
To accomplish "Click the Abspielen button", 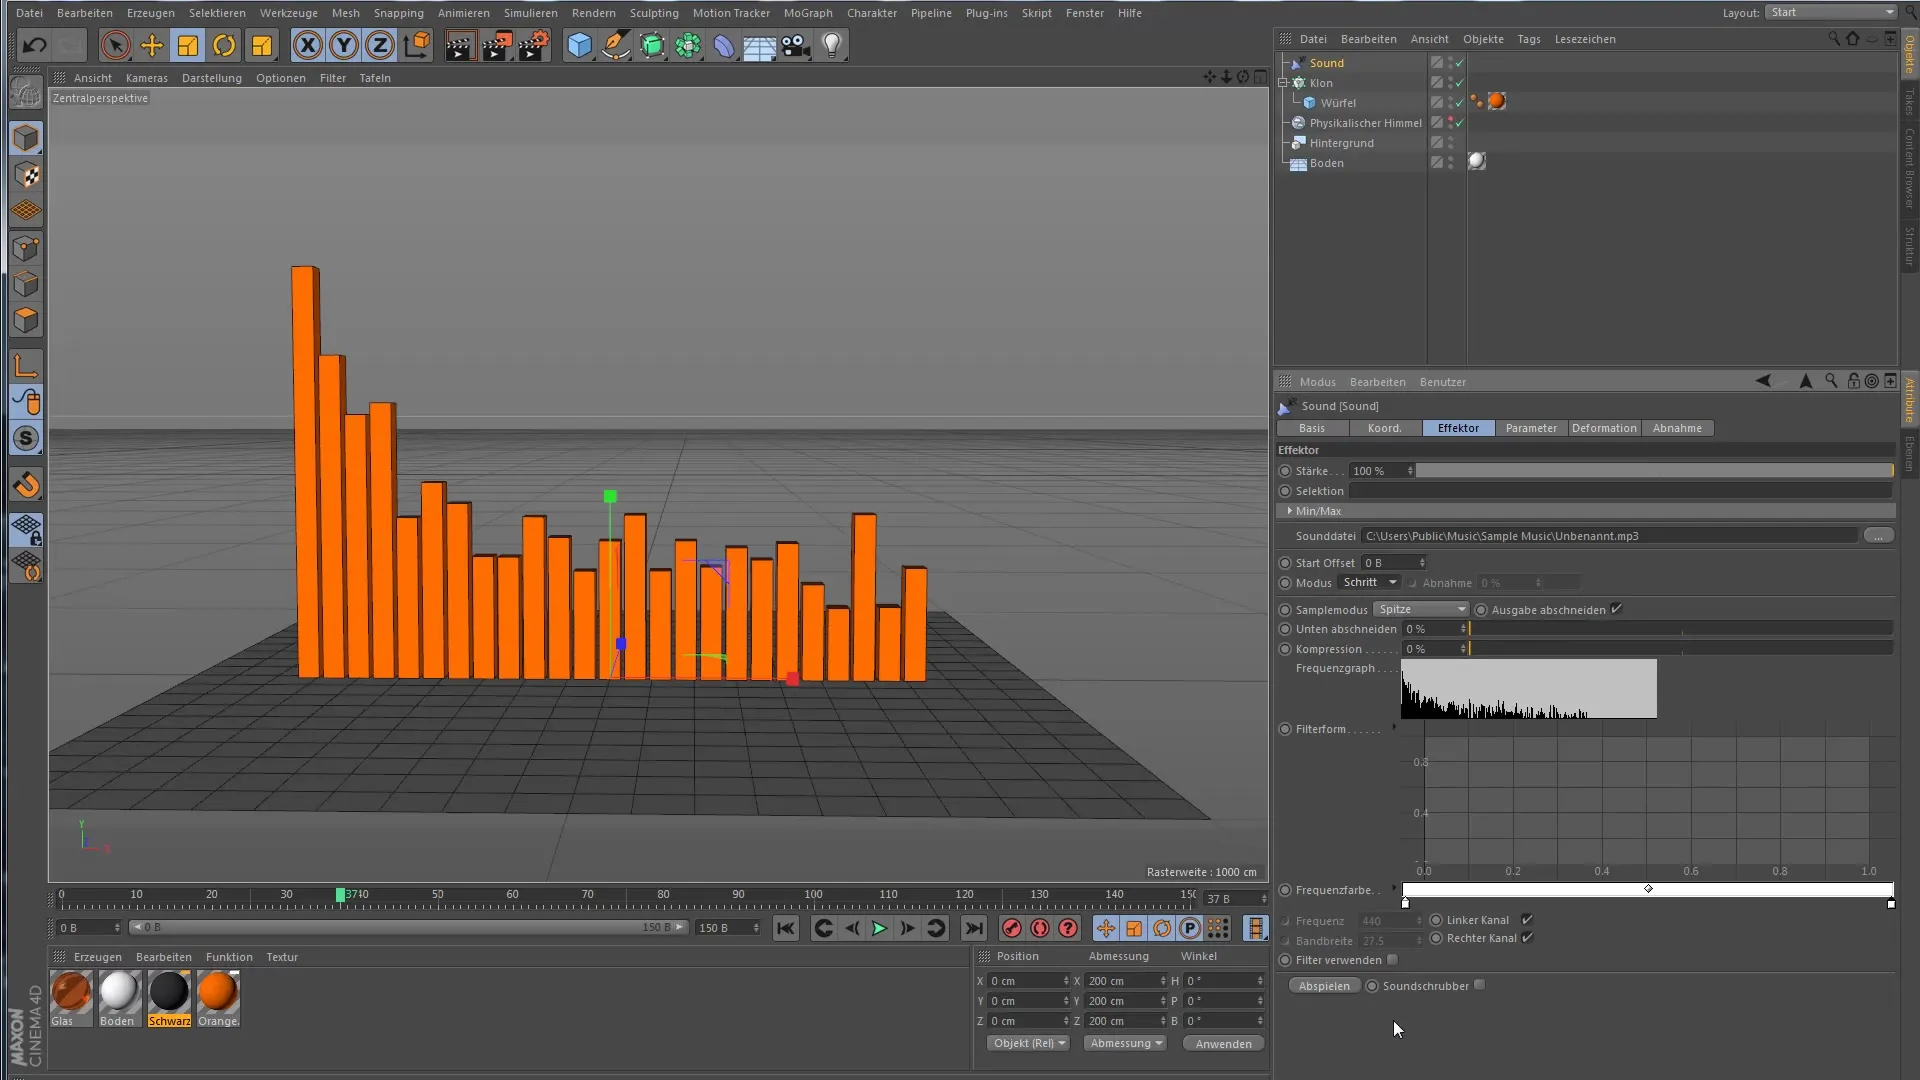I will pyautogui.click(x=1324, y=986).
